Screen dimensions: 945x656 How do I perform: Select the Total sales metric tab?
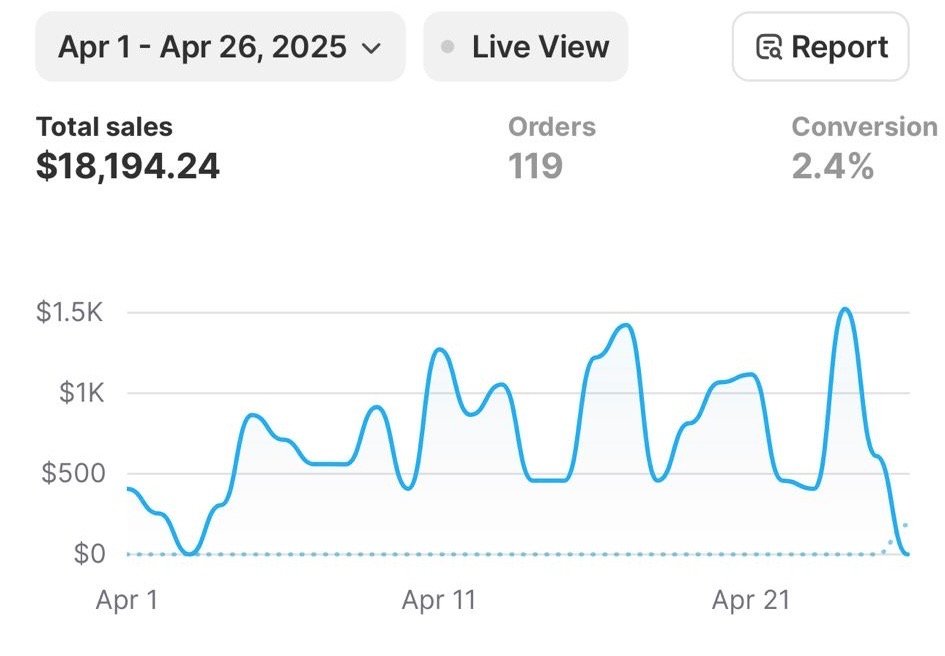105,127
